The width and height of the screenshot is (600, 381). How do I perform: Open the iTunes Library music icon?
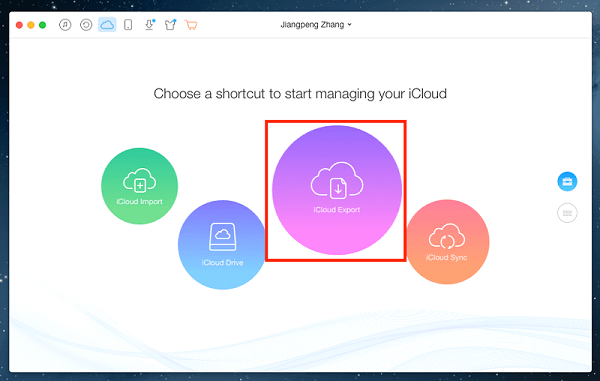65,25
